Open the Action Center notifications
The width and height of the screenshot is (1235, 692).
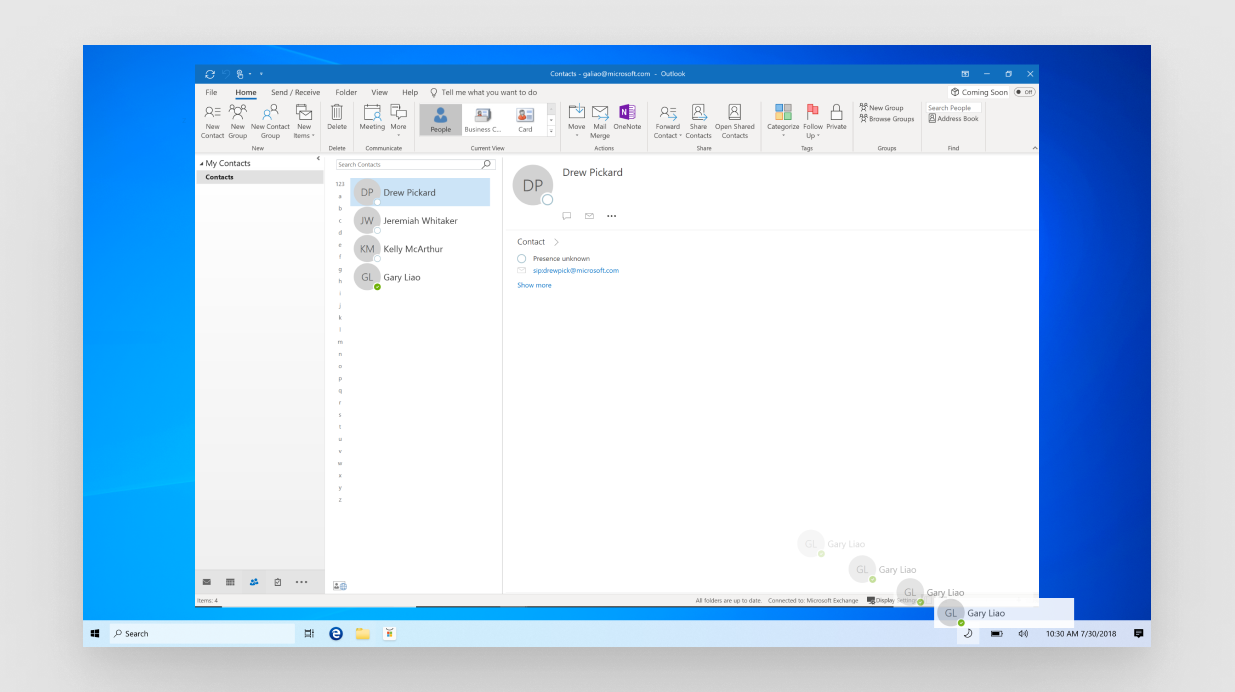(1138, 633)
